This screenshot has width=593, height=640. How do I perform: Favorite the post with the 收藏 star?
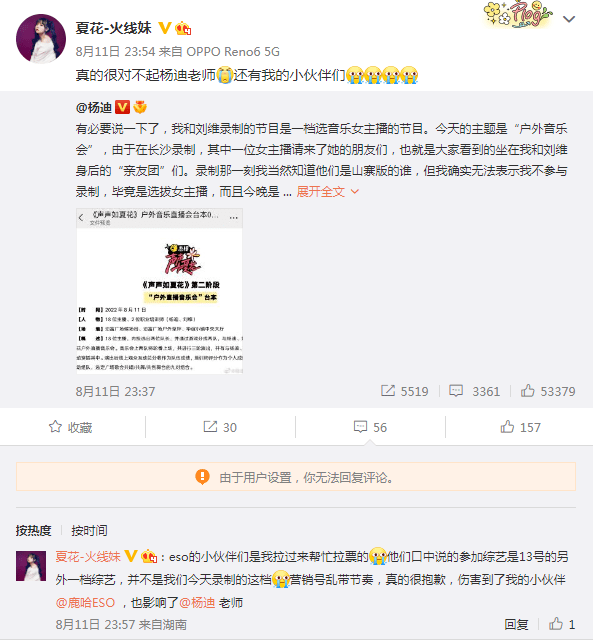71,427
